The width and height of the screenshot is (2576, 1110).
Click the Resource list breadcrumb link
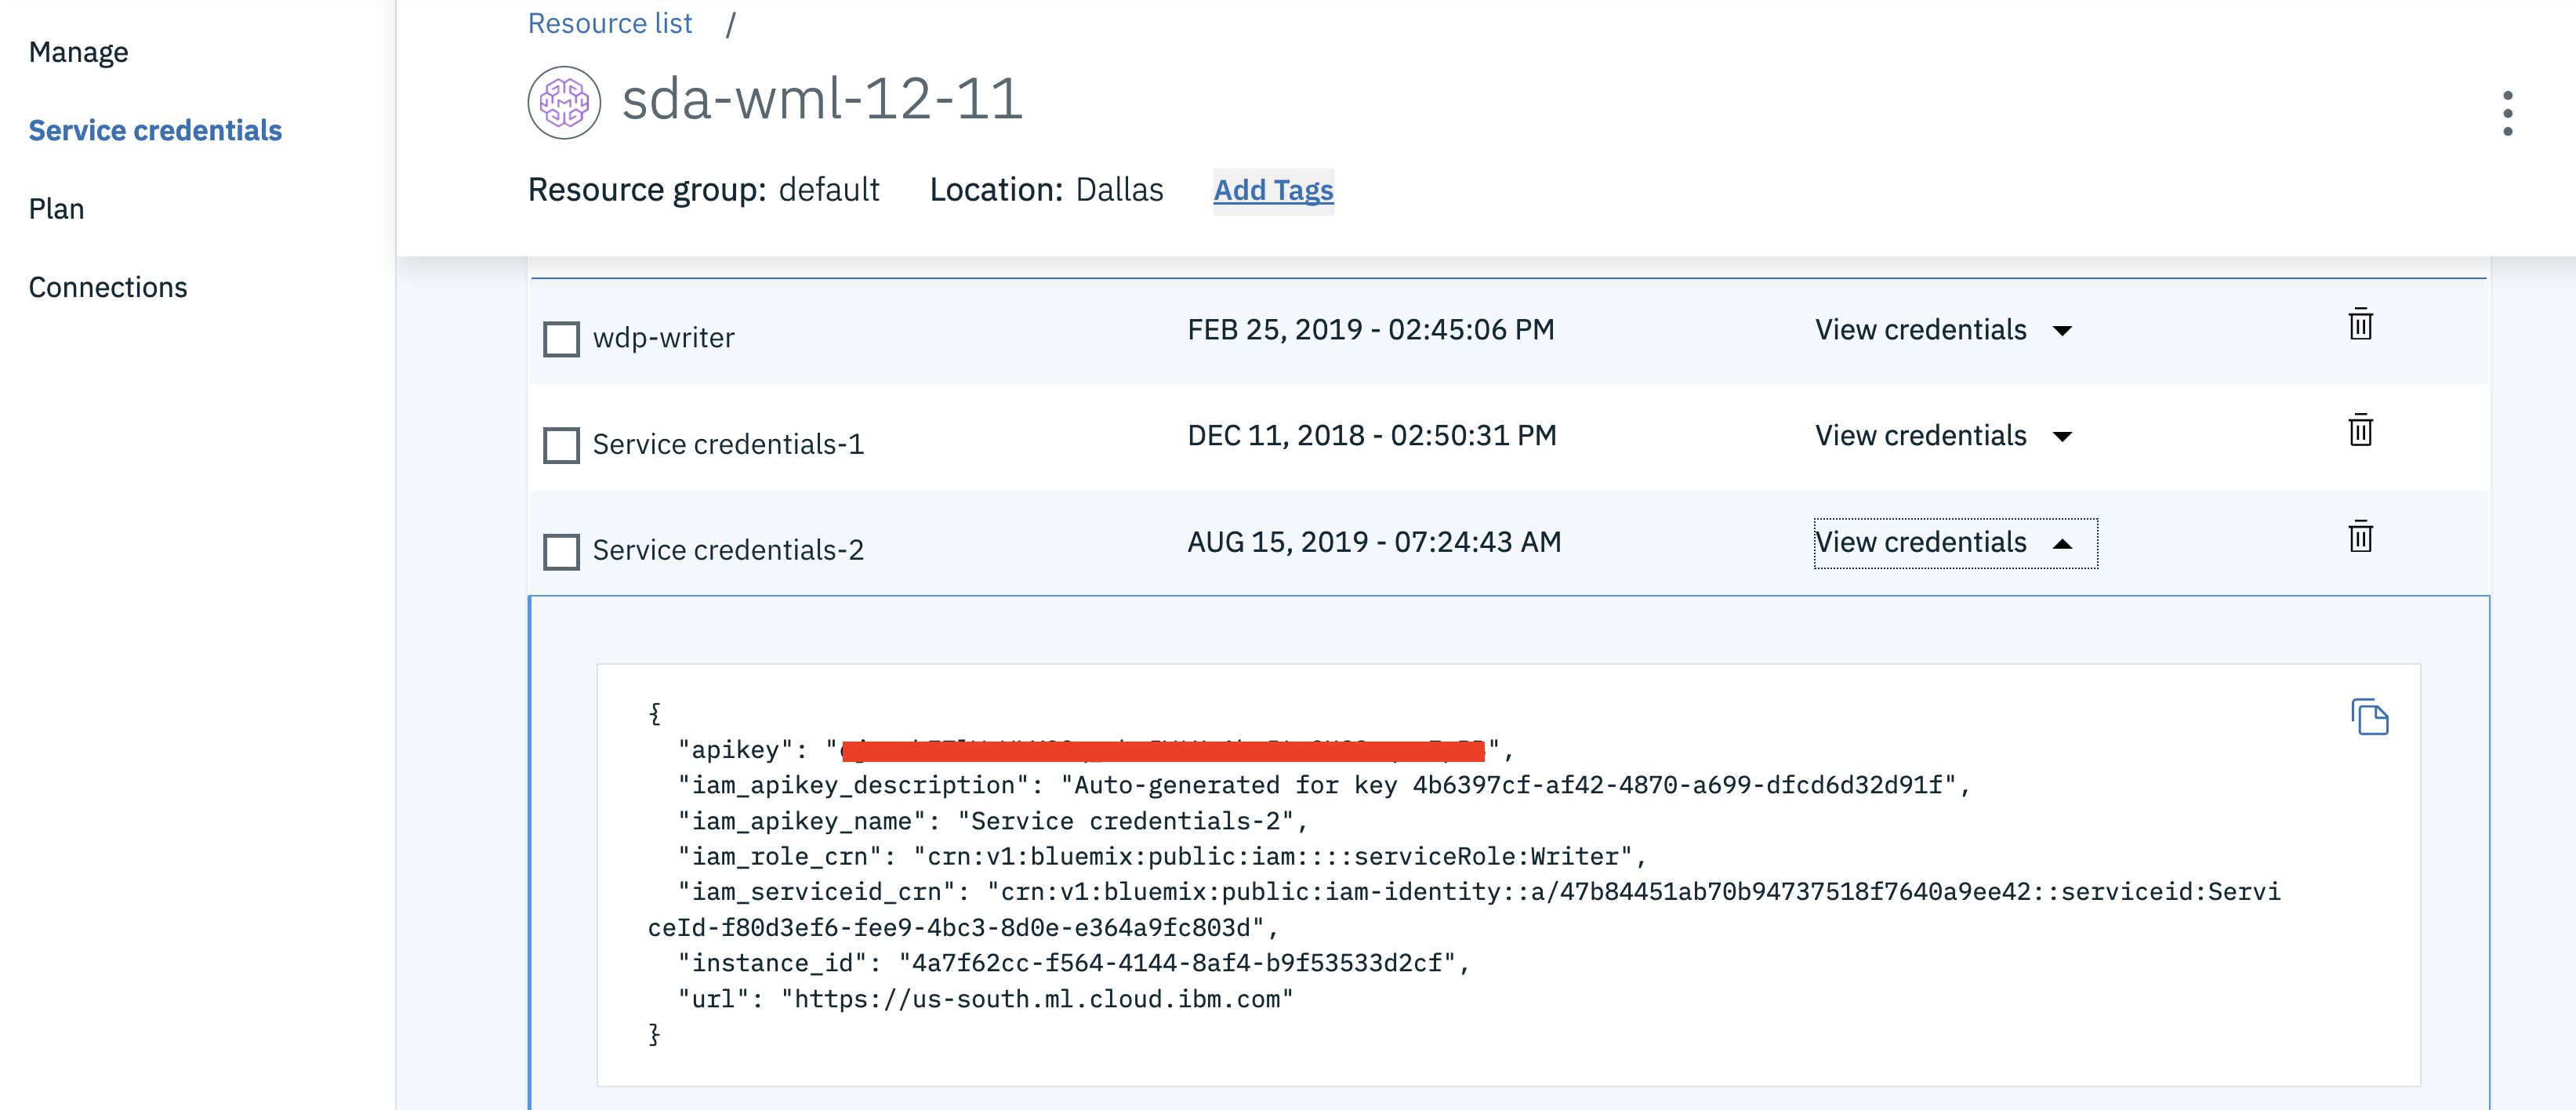point(610,23)
